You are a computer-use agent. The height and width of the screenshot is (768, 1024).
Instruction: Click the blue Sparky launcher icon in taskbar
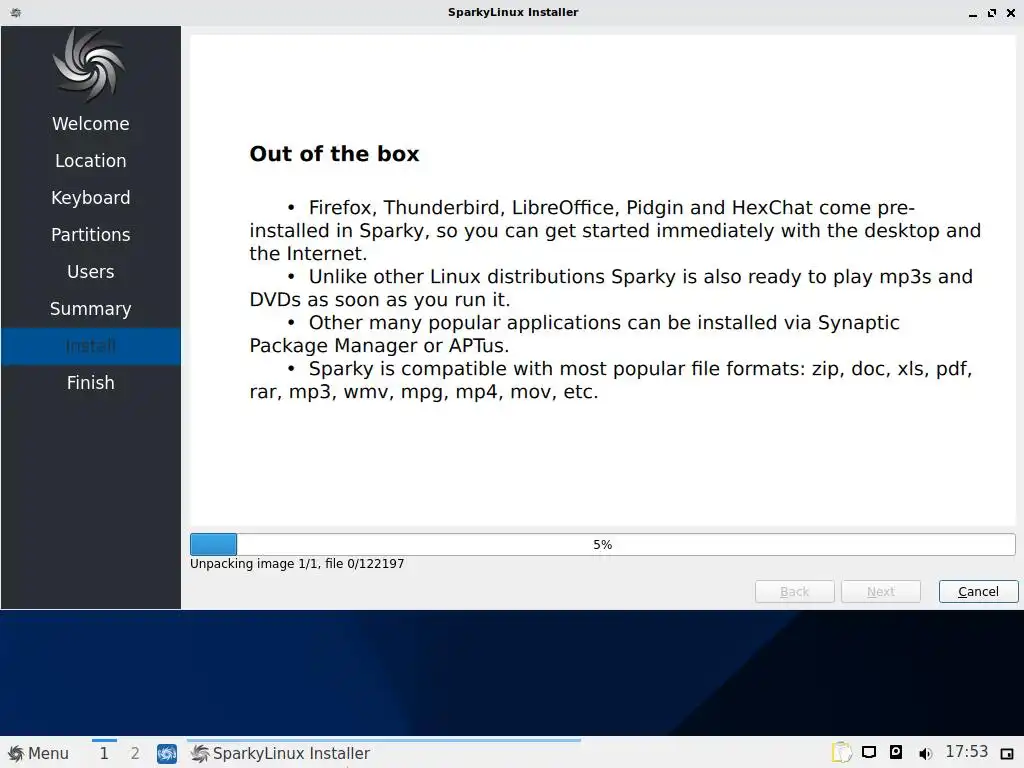(x=167, y=754)
